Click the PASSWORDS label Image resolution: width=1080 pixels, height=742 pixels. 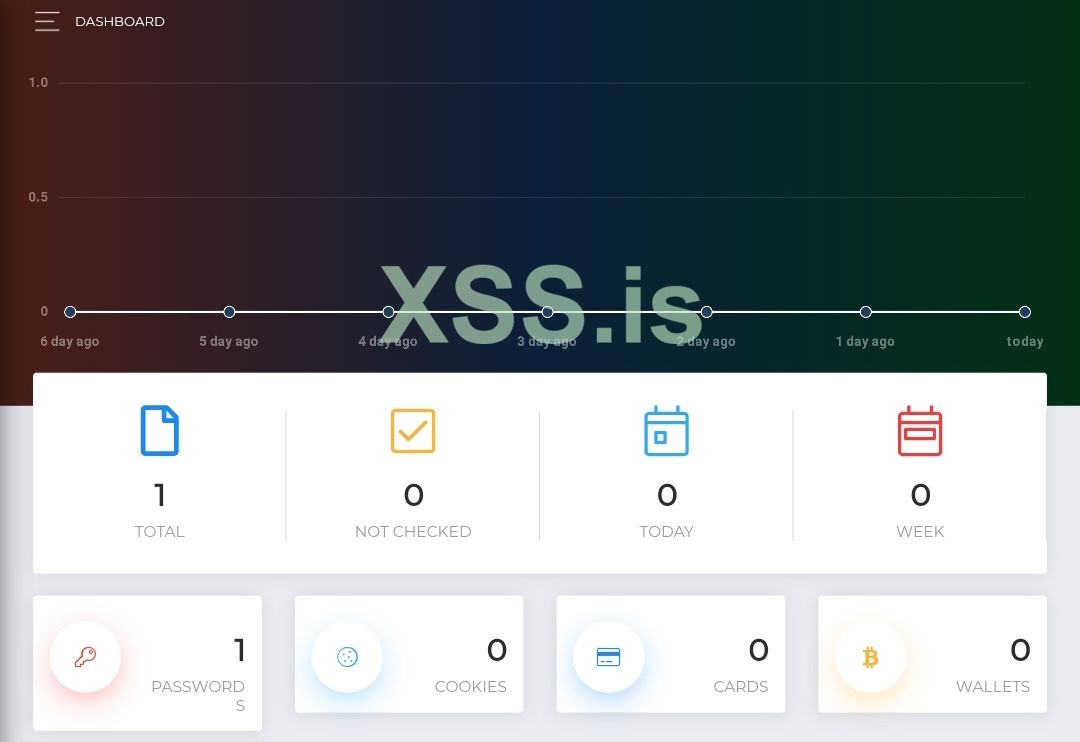click(x=198, y=696)
